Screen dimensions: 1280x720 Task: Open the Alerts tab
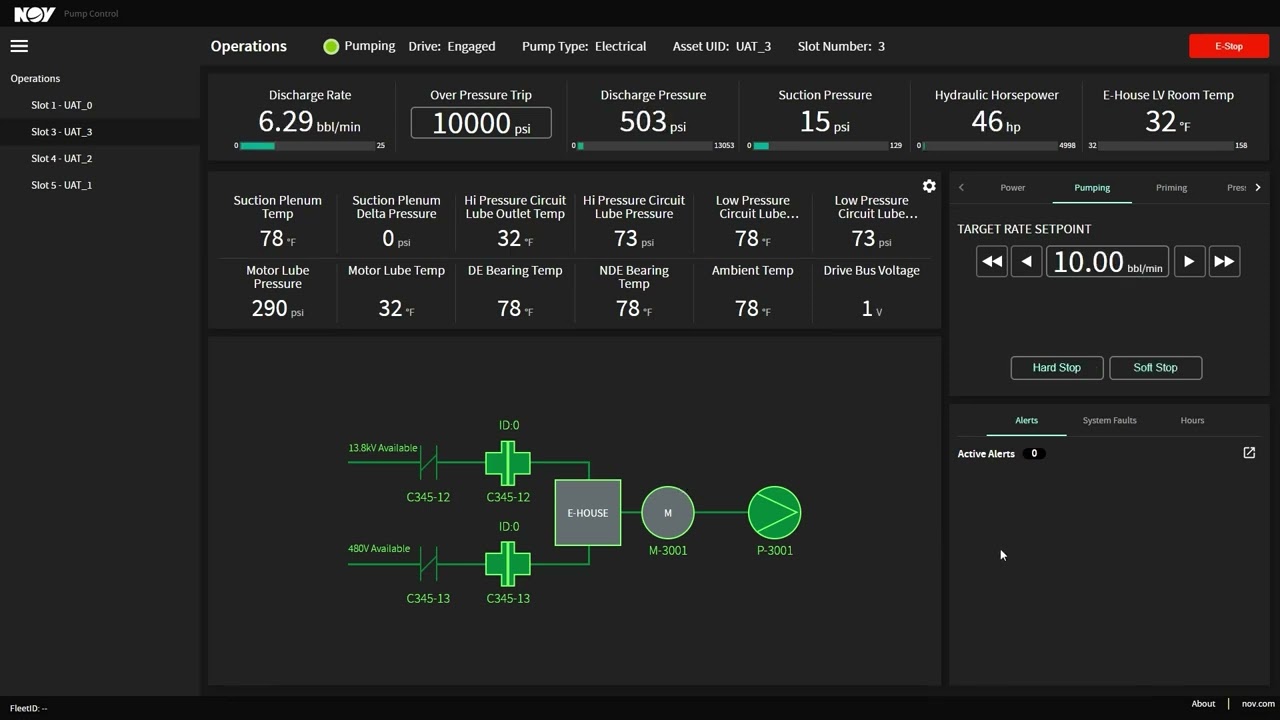(x=1027, y=420)
